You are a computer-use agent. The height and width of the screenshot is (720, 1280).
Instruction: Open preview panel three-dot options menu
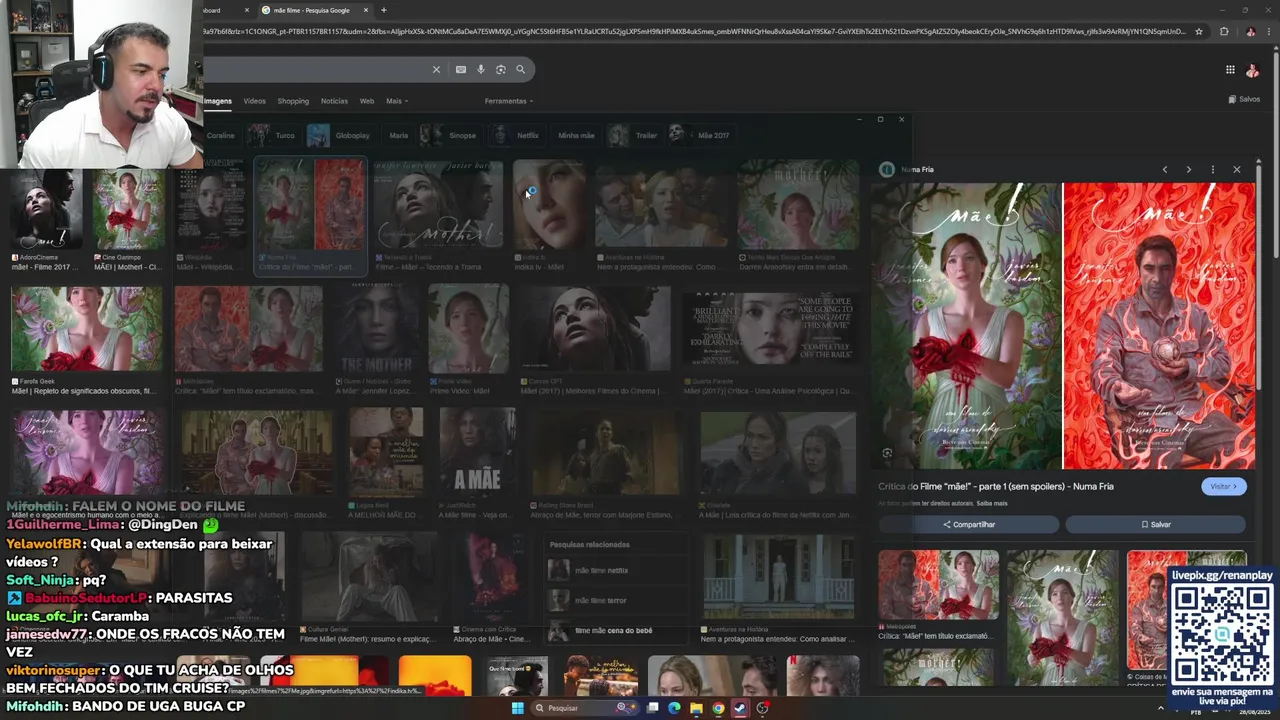(x=1213, y=169)
